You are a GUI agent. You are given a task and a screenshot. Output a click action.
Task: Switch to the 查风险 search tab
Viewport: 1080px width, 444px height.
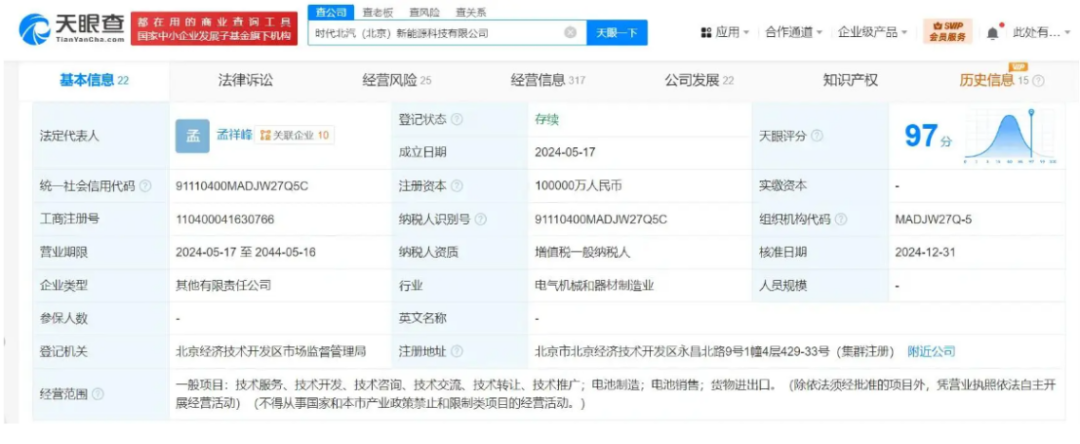(x=424, y=12)
